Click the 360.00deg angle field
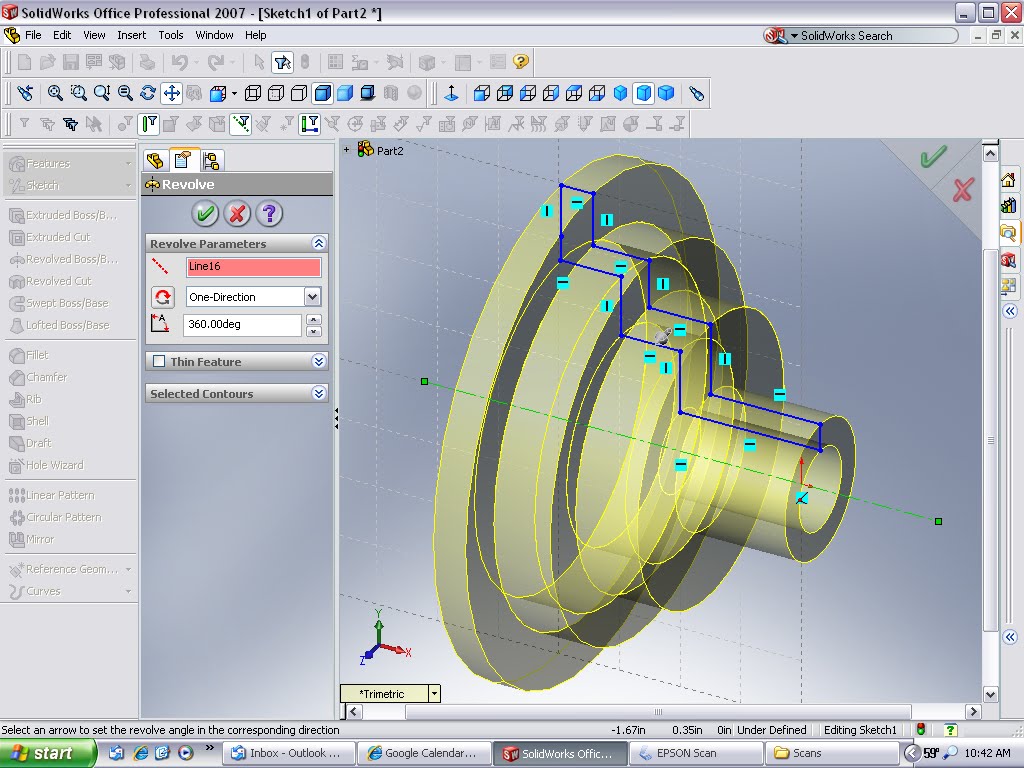Viewport: 1024px width, 768px height. click(242, 325)
